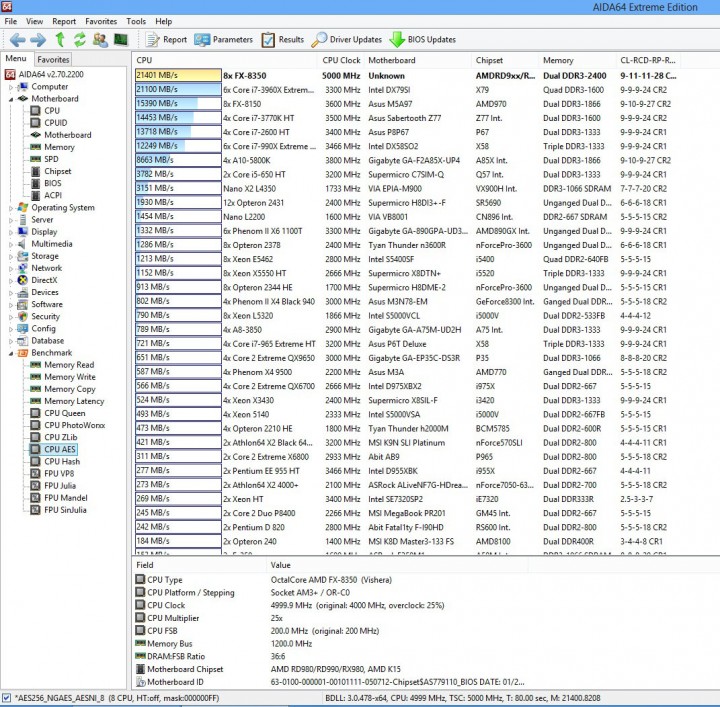720x707 pixels.
Task: Select the ACPI tree item
Action: (x=46, y=195)
